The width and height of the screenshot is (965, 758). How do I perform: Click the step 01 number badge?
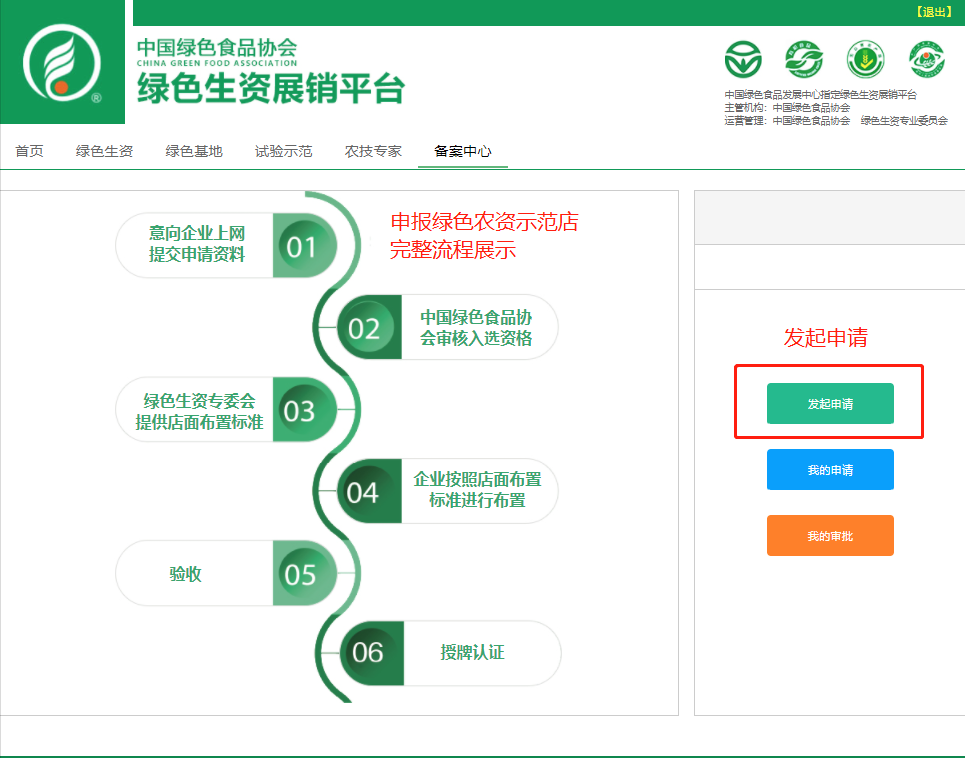302,246
